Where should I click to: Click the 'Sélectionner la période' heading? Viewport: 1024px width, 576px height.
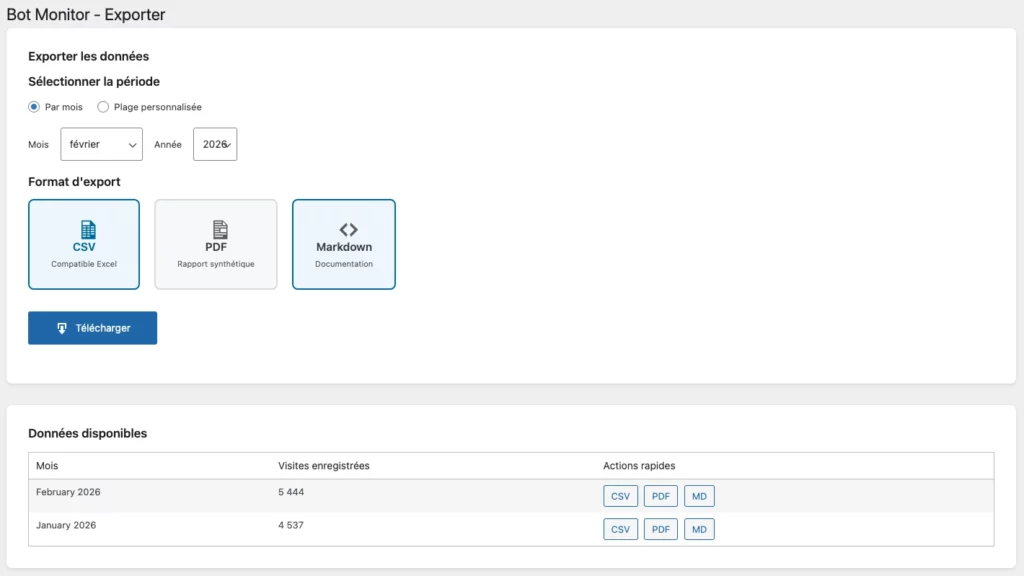pos(93,82)
